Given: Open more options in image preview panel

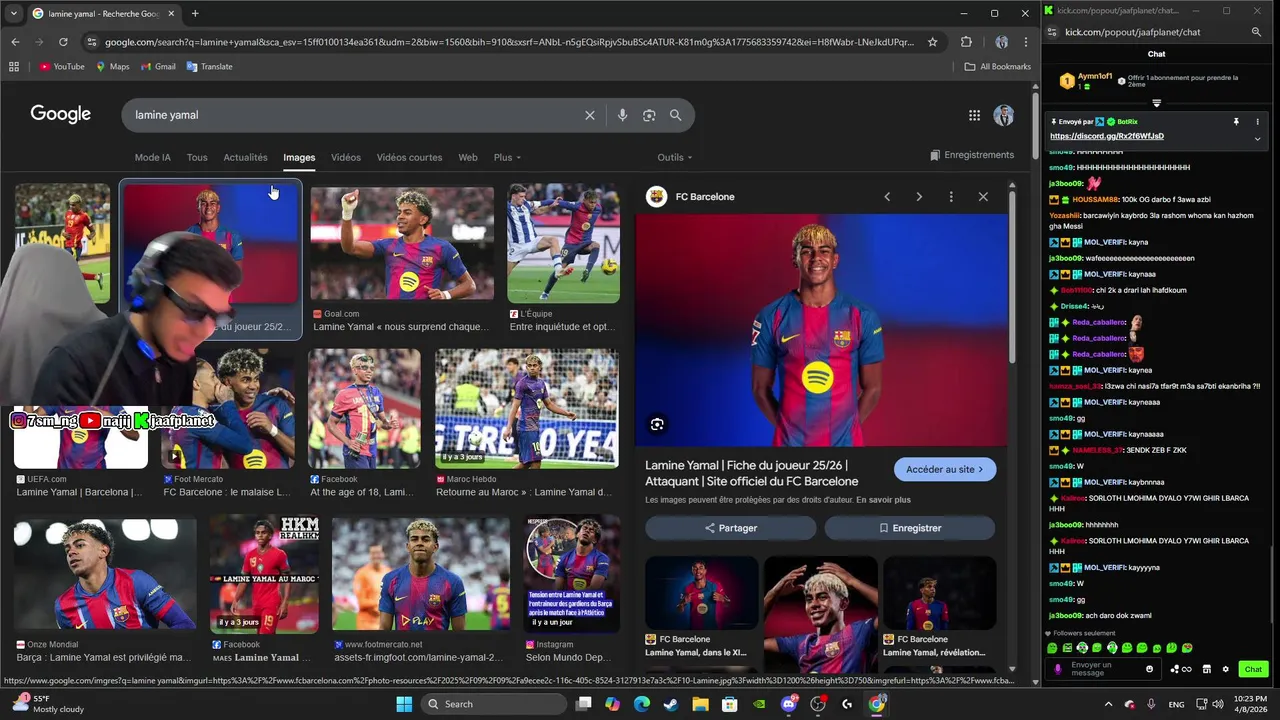Looking at the screenshot, I should 951,197.
